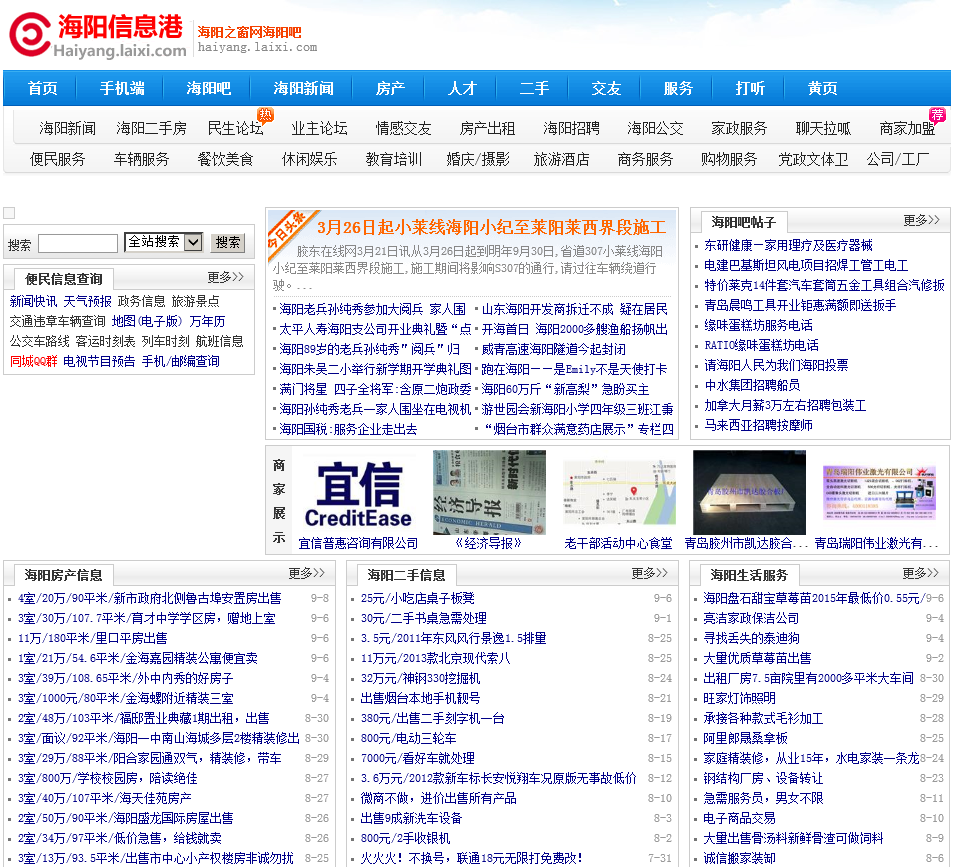Click the 荐 badge on 商家加盟
This screenshot has width=954, height=867.
point(937,114)
